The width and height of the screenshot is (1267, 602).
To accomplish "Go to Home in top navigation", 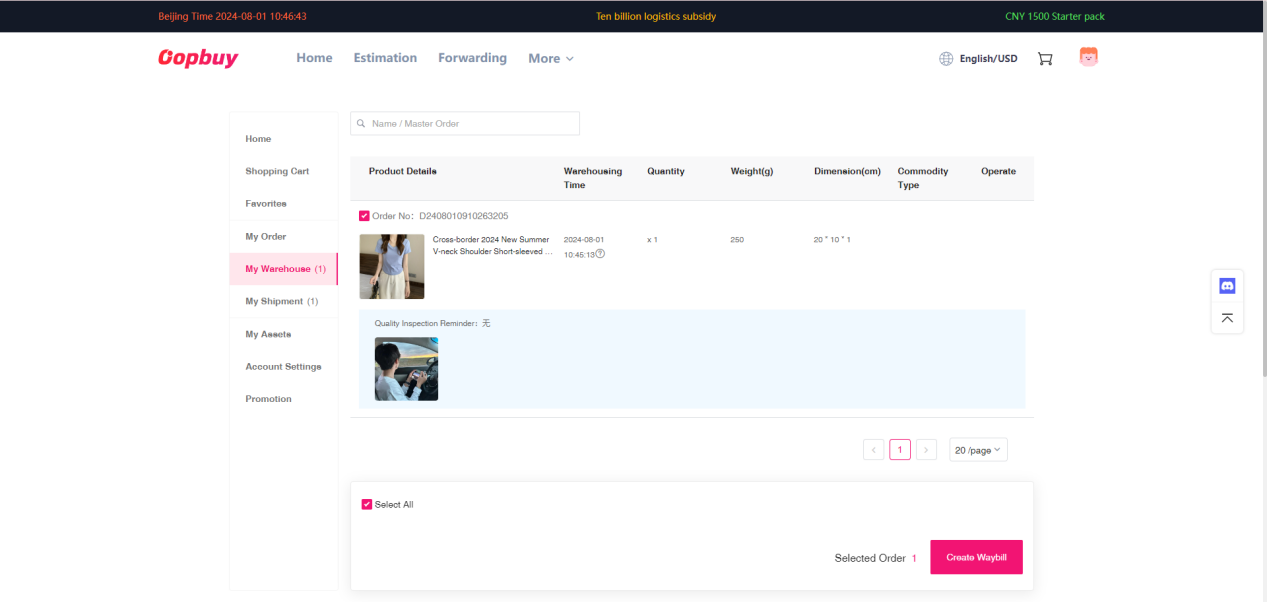I will (x=314, y=58).
